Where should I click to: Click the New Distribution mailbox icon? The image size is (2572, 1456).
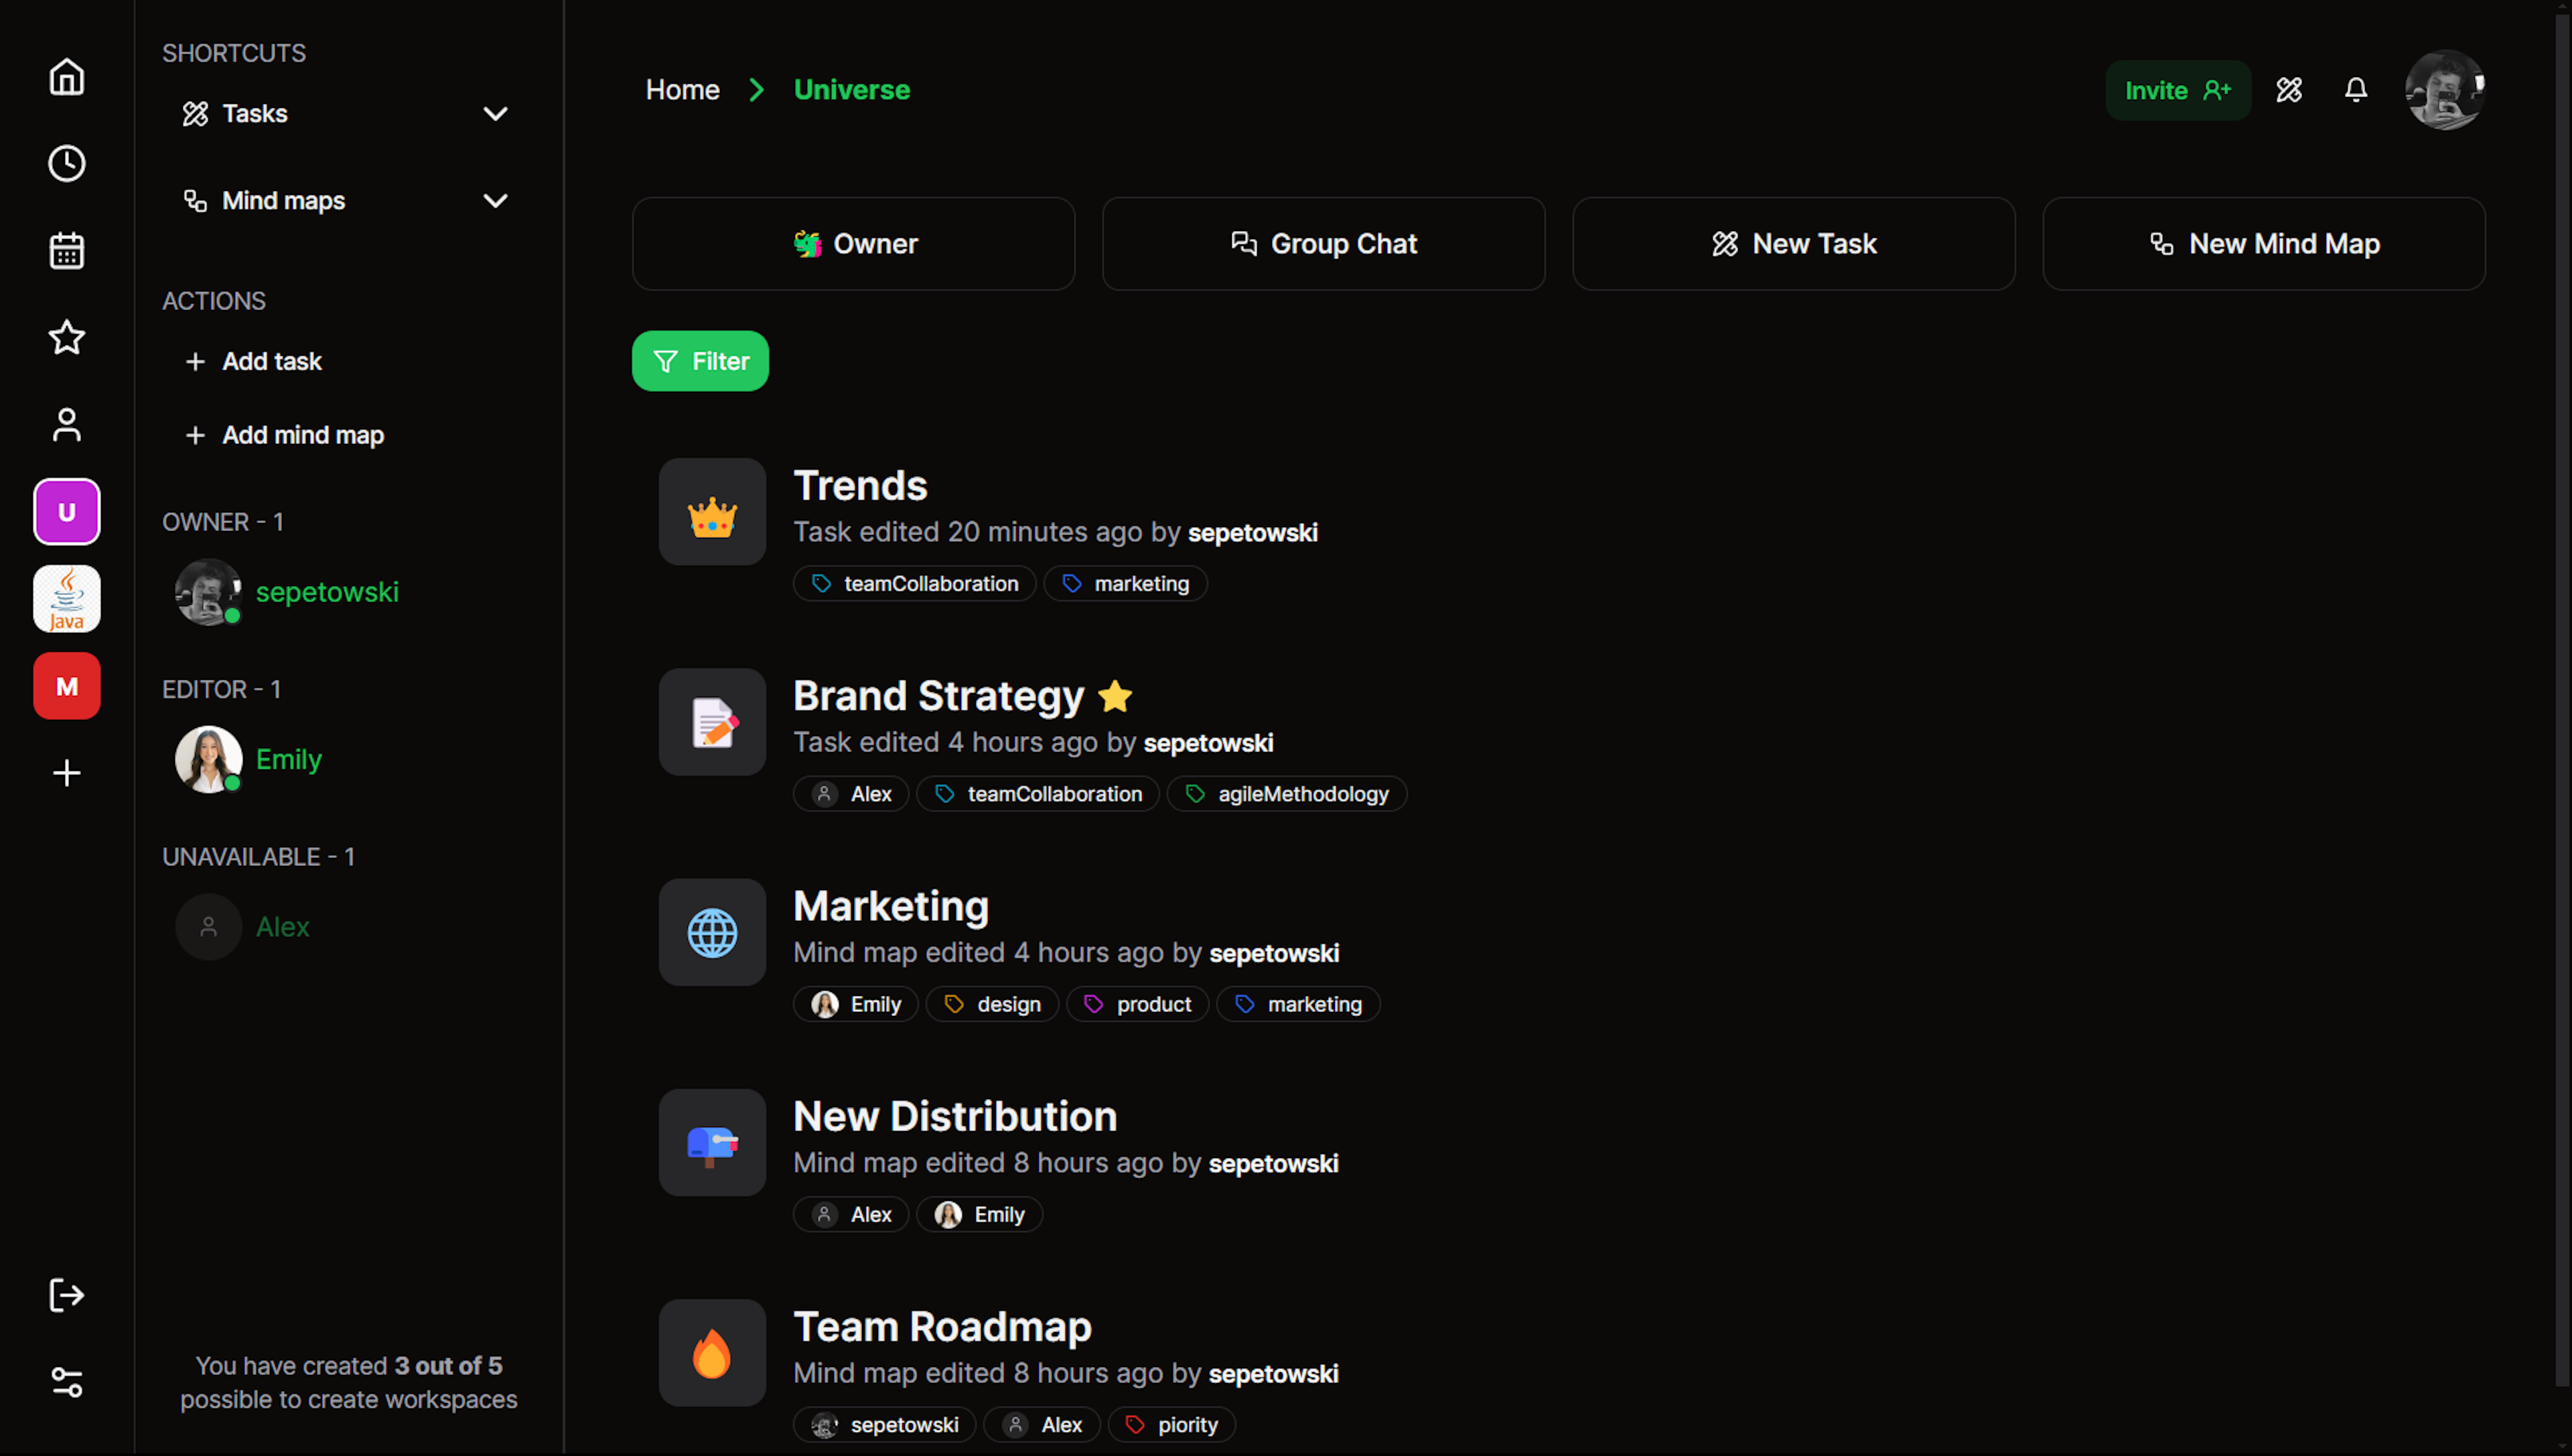tap(712, 1143)
